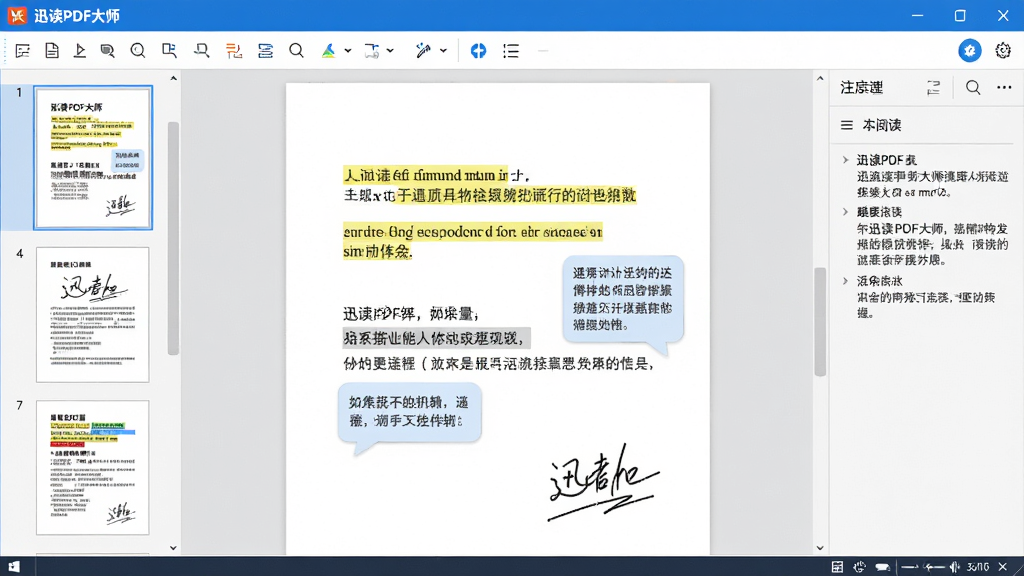Viewport: 1024px width, 576px height.
Task: Open the signature pen dropdown arrow
Action: point(443,50)
